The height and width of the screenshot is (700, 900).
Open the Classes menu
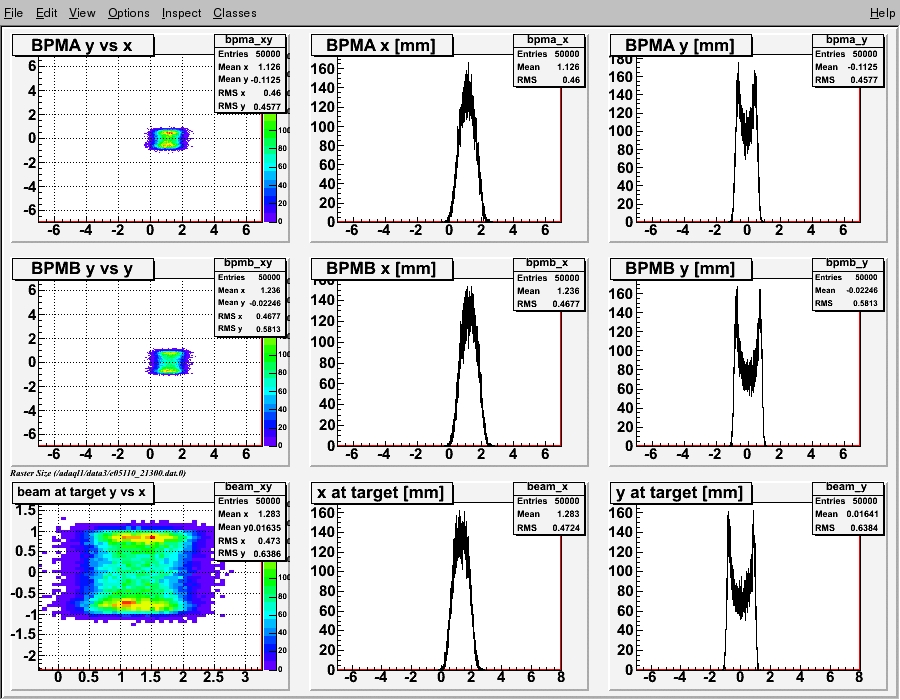point(235,13)
